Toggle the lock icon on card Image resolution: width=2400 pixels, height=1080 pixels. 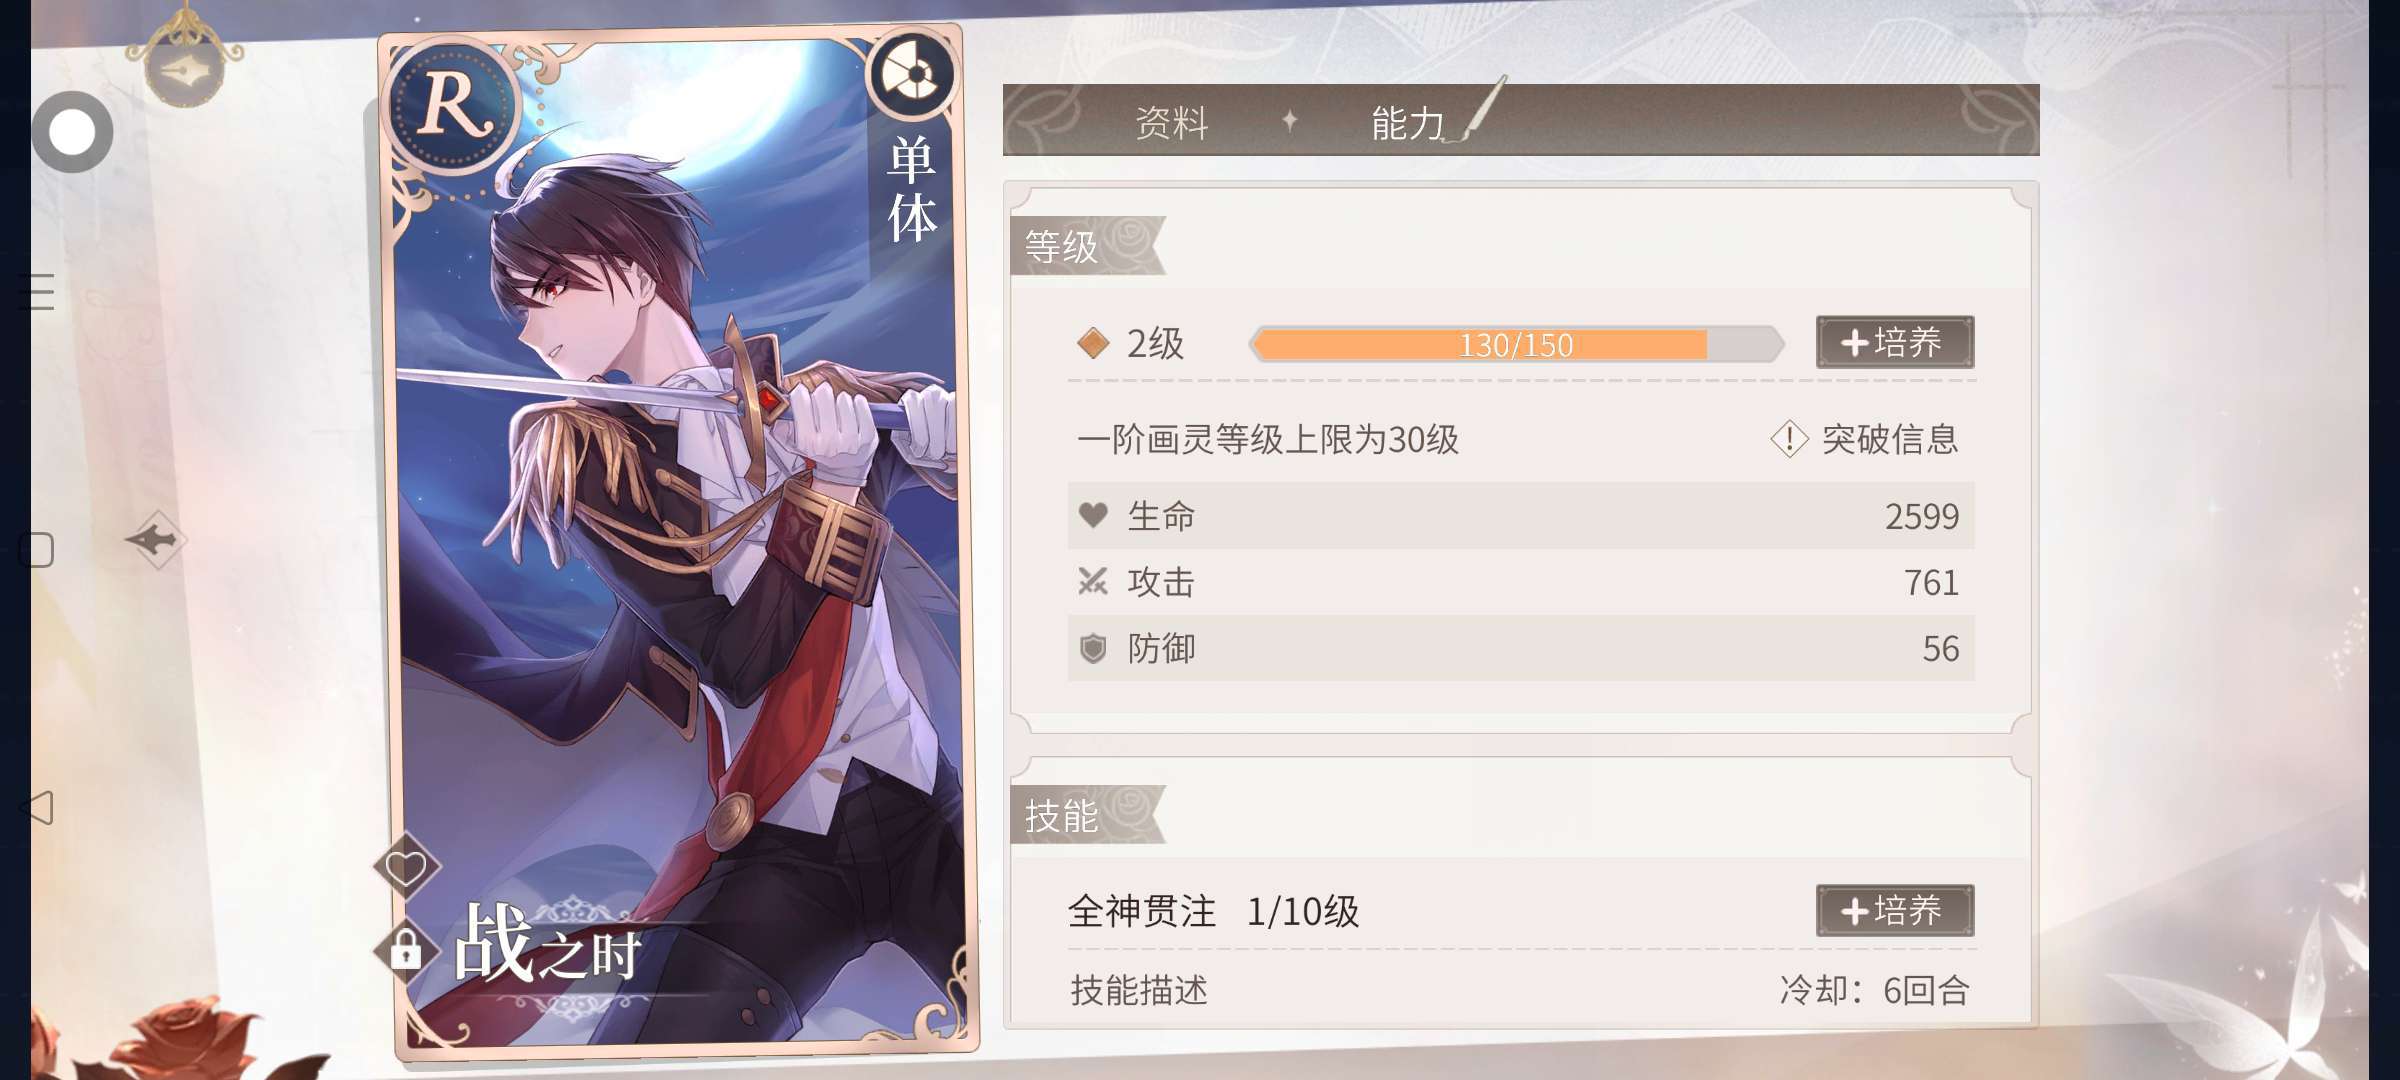tap(405, 948)
